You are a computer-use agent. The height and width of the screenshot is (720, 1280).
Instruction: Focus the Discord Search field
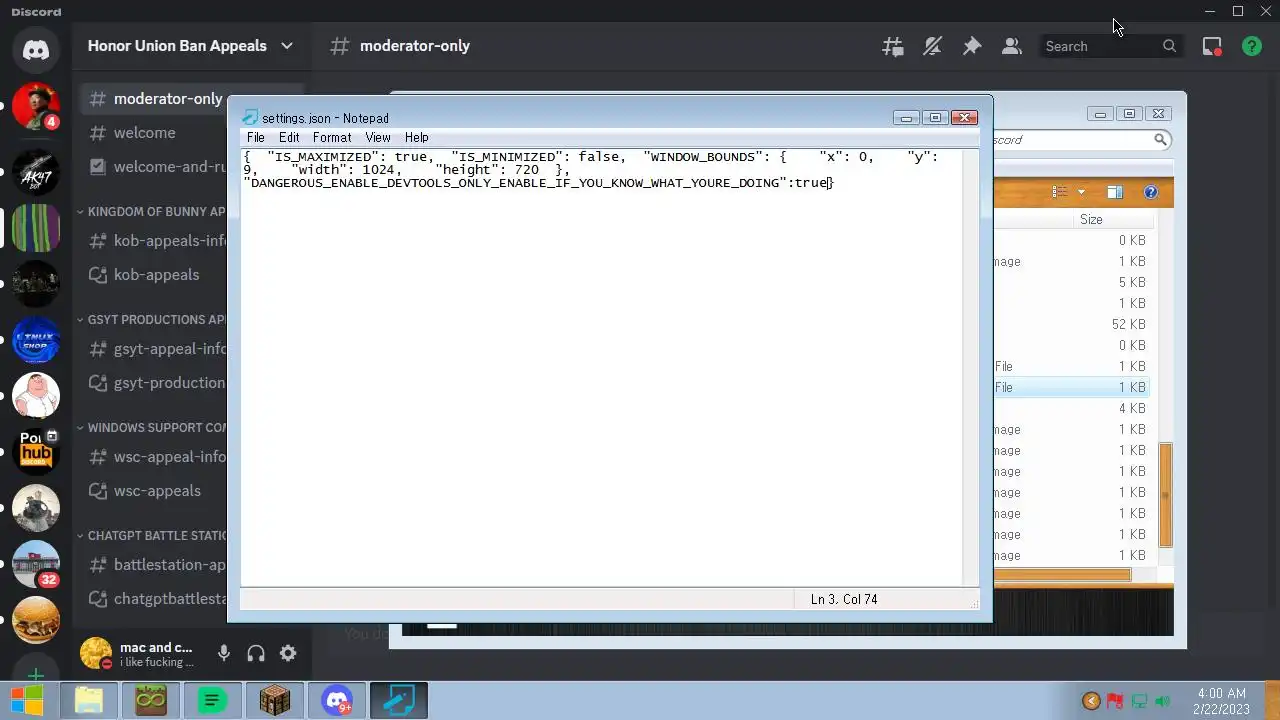coord(1110,46)
